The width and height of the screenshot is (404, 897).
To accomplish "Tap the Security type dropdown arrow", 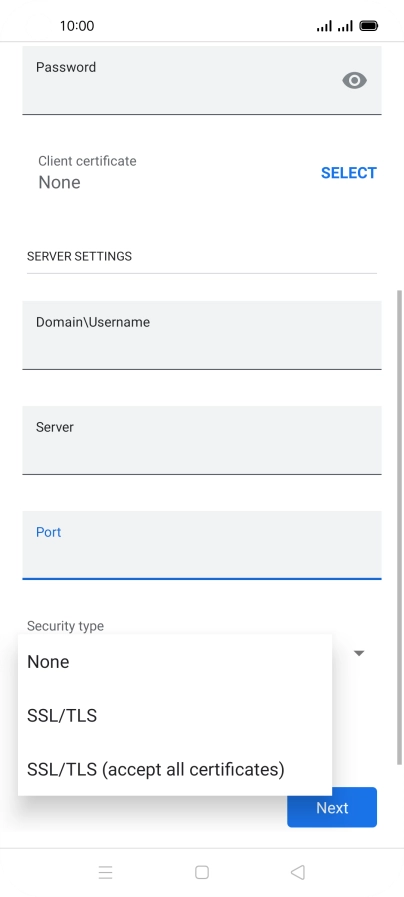I will (359, 653).
